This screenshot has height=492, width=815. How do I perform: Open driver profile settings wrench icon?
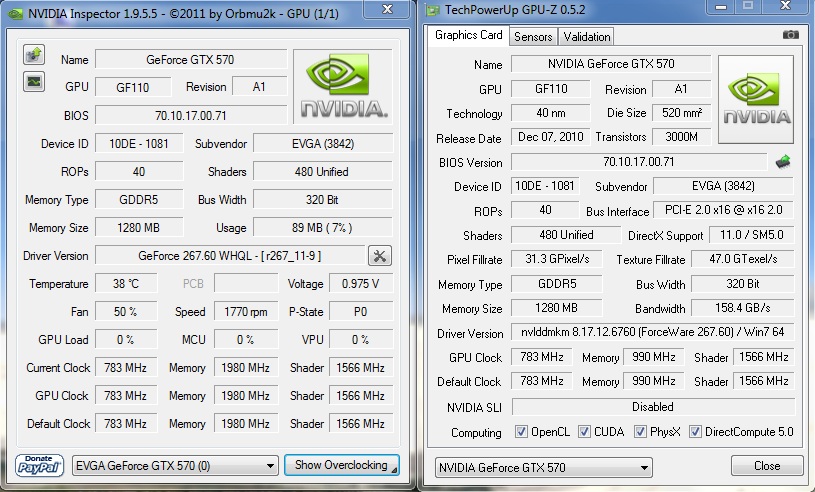tap(380, 256)
